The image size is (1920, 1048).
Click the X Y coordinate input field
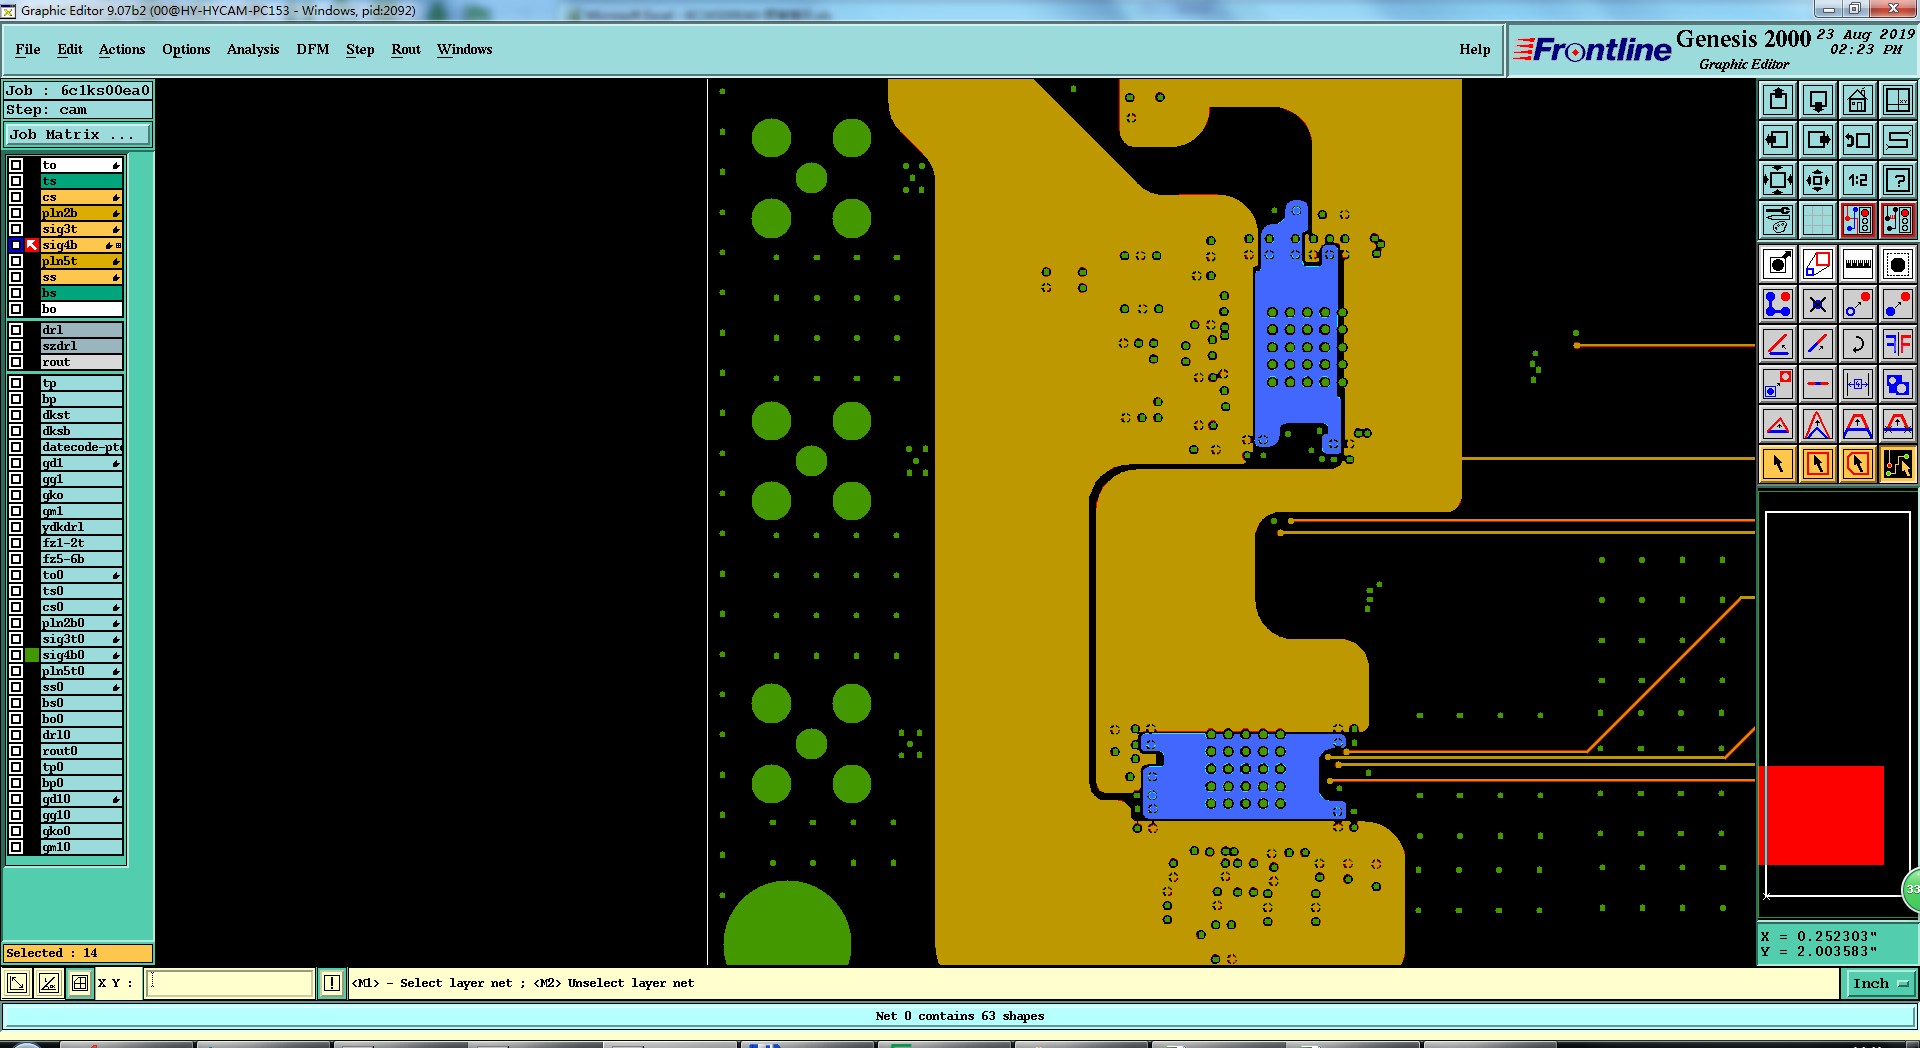[230, 983]
